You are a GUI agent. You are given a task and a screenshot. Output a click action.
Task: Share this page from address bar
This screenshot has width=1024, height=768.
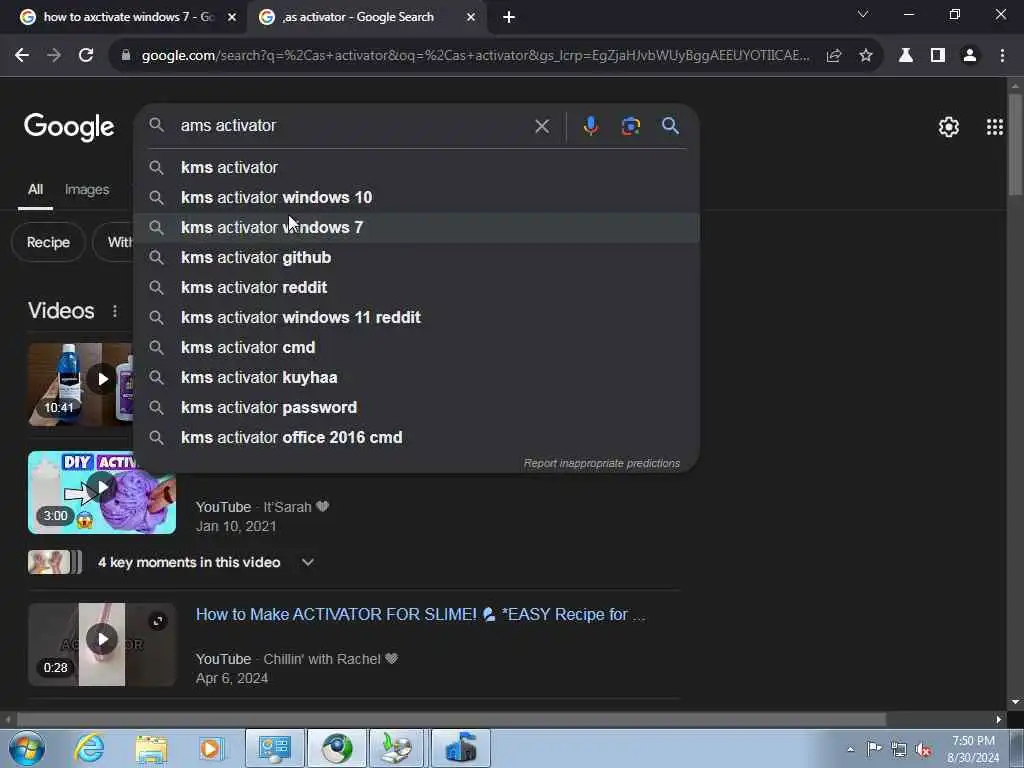click(x=833, y=56)
